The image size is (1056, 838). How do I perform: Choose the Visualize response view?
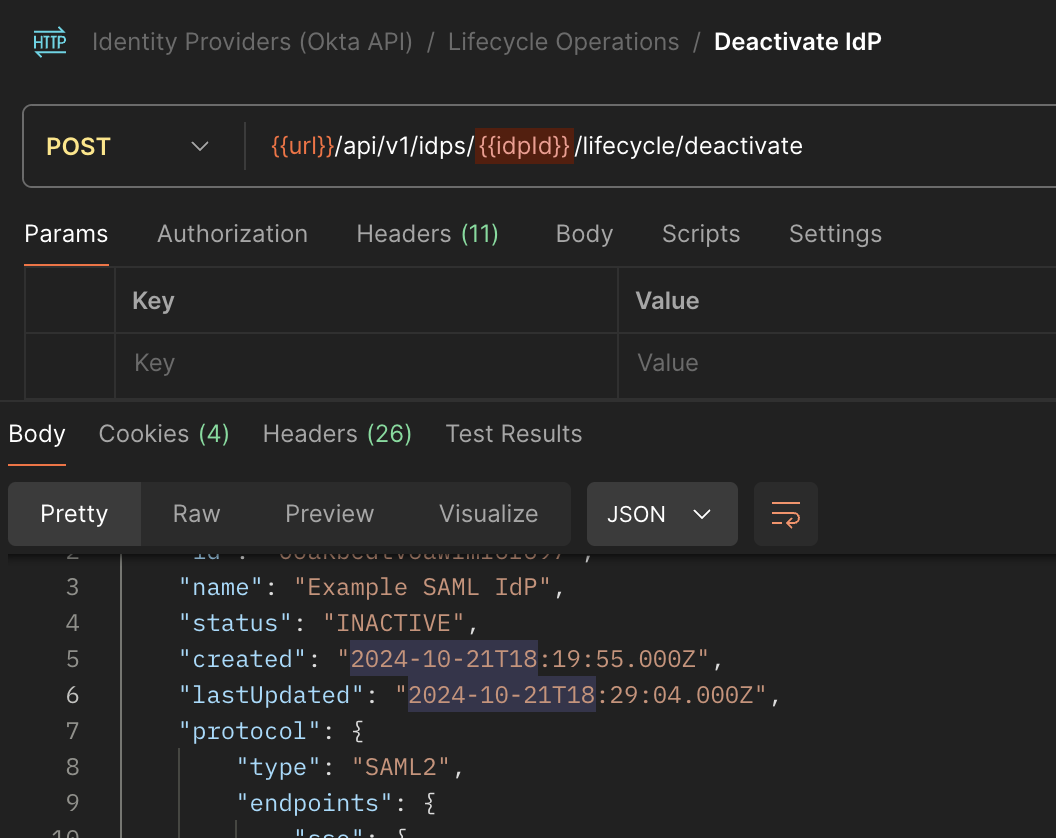pyautogui.click(x=488, y=514)
